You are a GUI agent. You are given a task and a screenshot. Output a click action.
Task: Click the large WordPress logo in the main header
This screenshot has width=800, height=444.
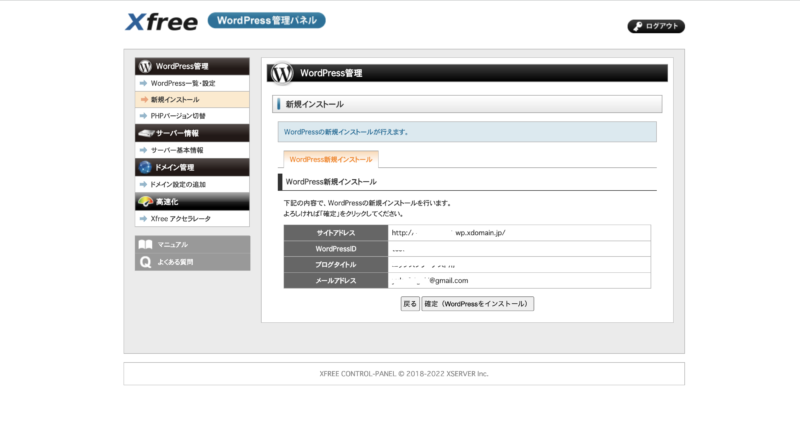coord(282,73)
